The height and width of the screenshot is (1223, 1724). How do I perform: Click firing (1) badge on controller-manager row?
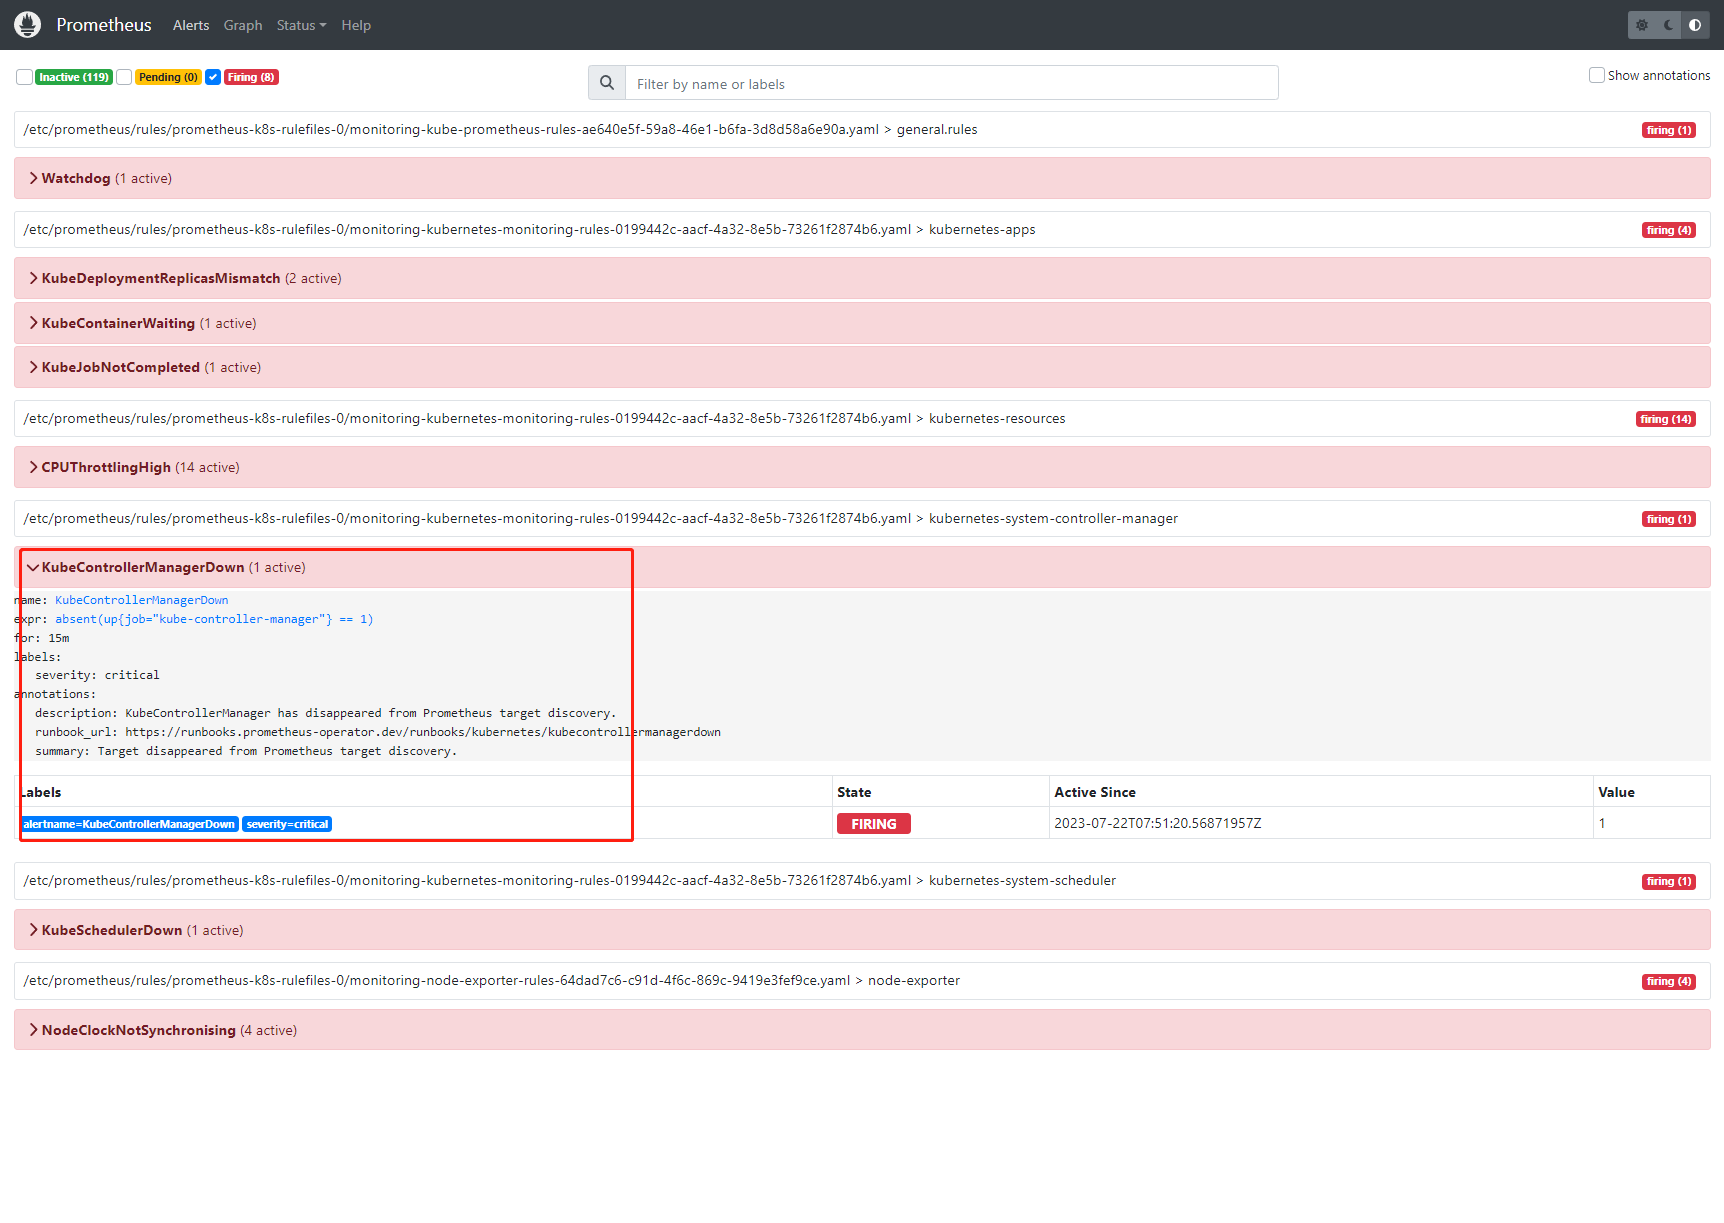[1669, 519]
